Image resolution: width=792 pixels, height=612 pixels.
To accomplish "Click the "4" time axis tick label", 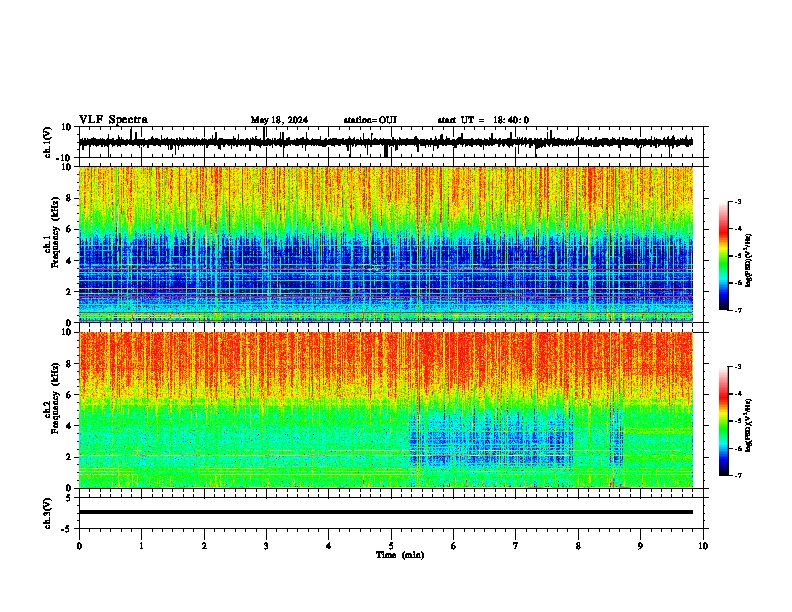I will pyautogui.click(x=329, y=546).
